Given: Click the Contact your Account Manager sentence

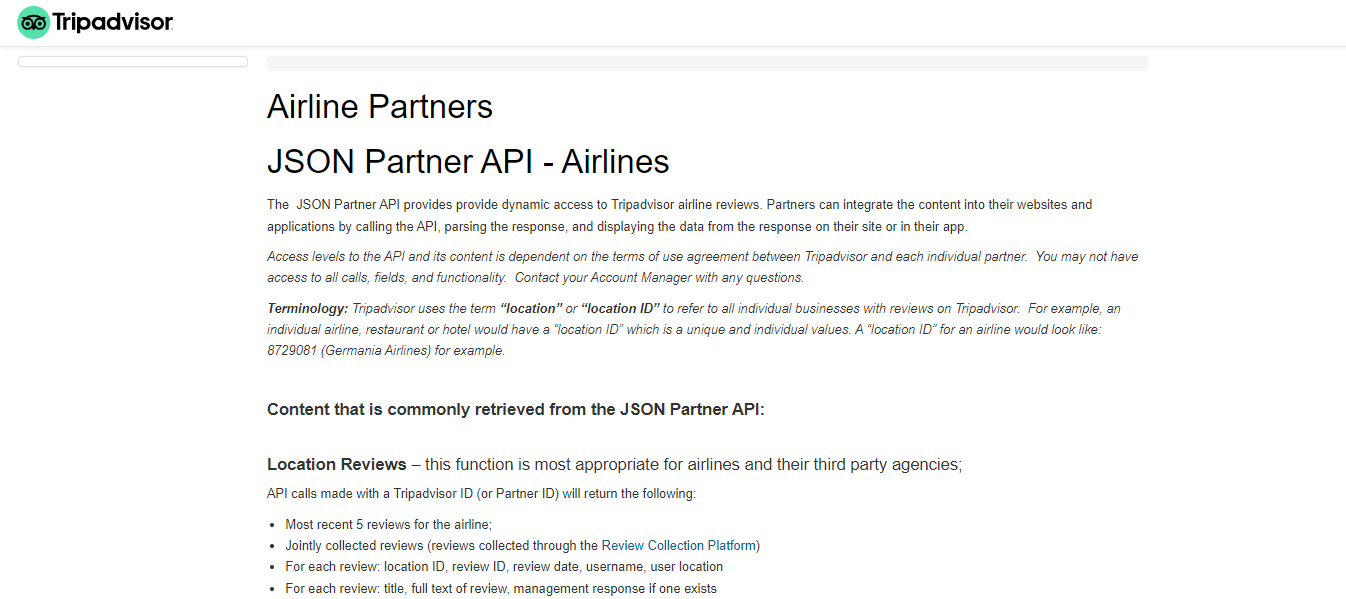Looking at the screenshot, I should click(x=659, y=278).
